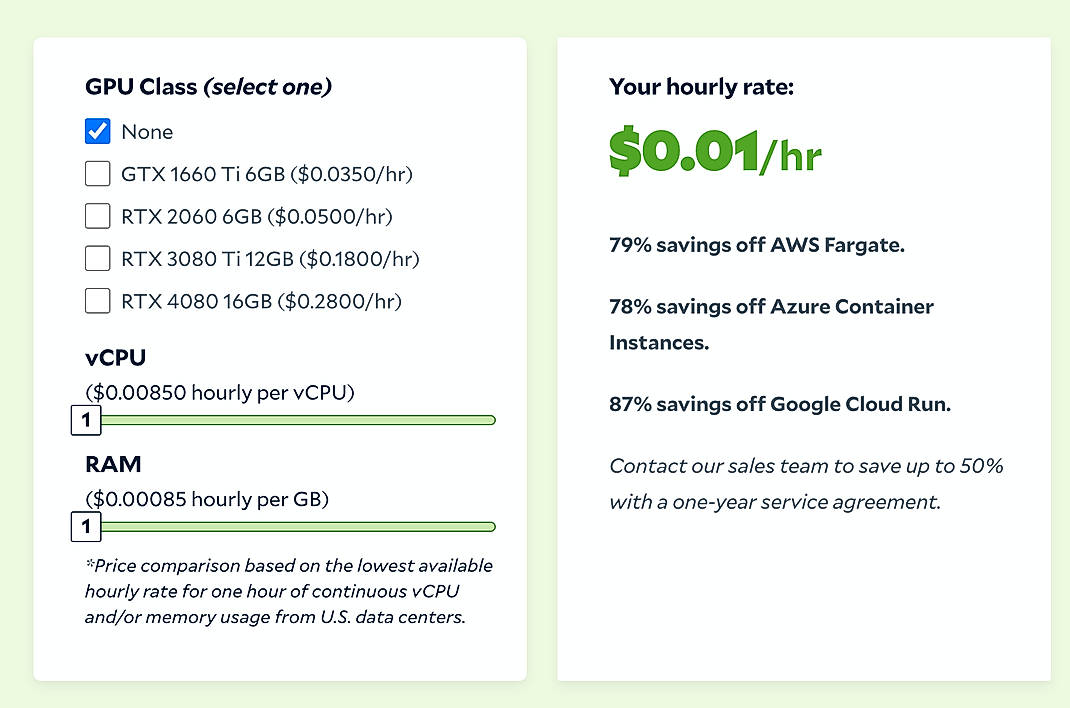Viewport: 1070px width, 708px height.
Task: Click the price comparison disclaimer note
Action: pos(290,591)
